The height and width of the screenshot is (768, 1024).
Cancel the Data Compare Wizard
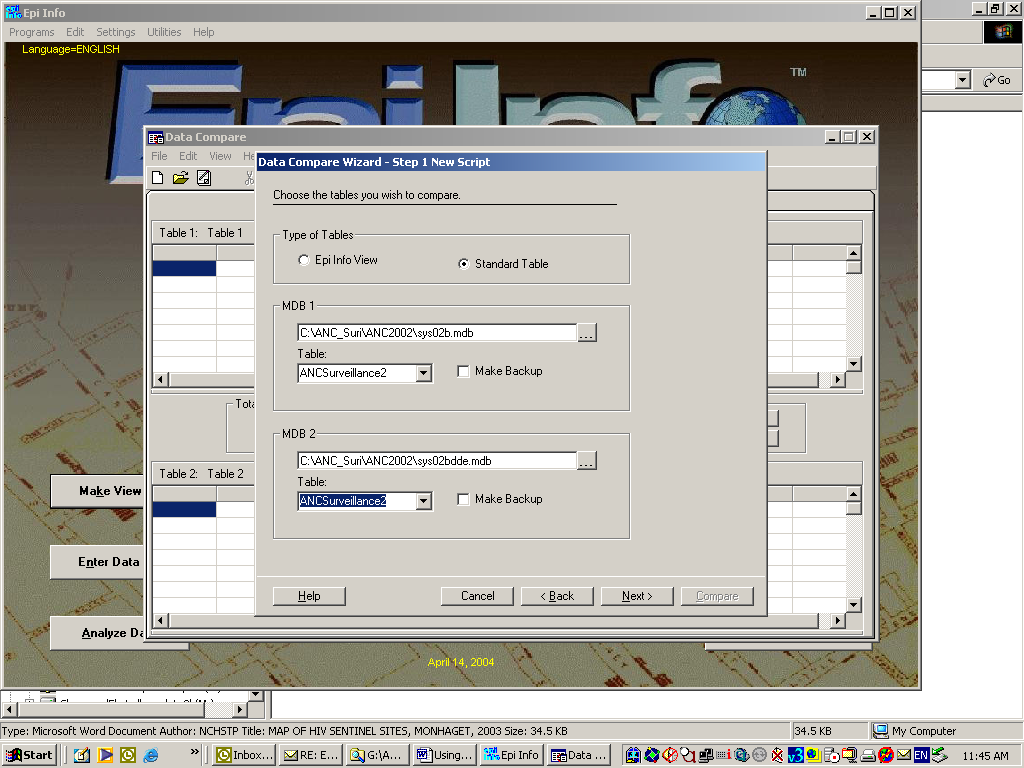click(x=477, y=596)
